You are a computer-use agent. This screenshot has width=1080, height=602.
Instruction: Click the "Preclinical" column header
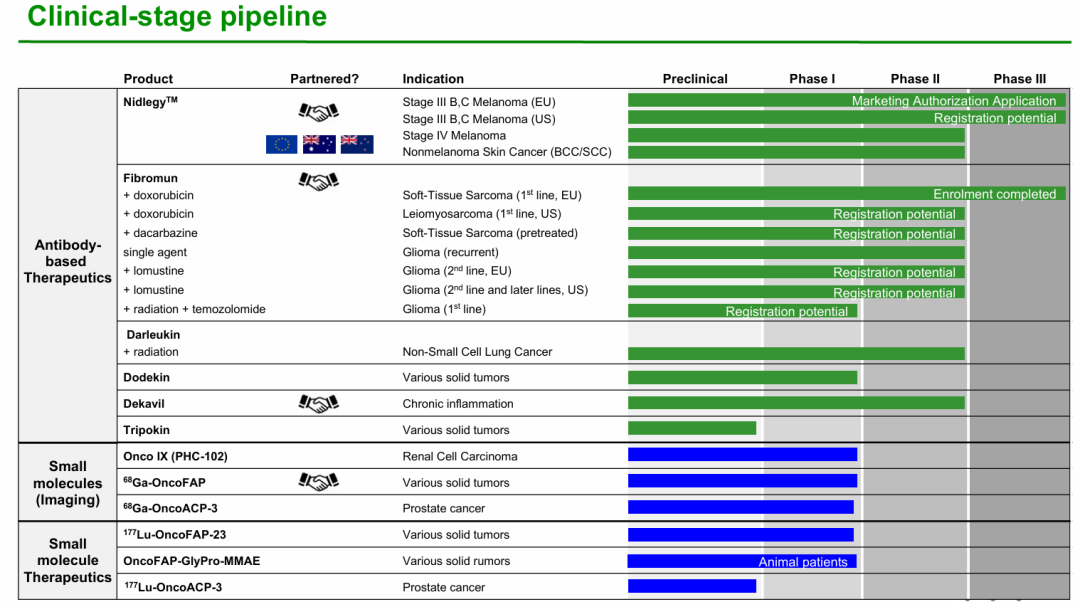(x=695, y=79)
